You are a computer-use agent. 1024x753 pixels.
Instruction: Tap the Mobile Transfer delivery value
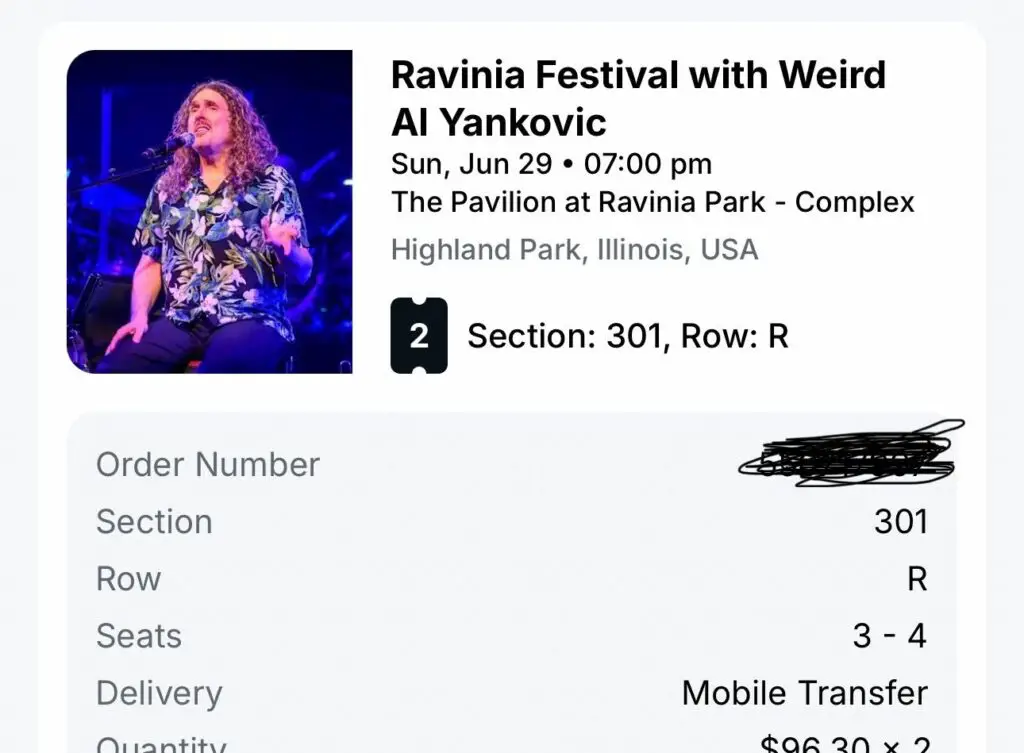805,693
